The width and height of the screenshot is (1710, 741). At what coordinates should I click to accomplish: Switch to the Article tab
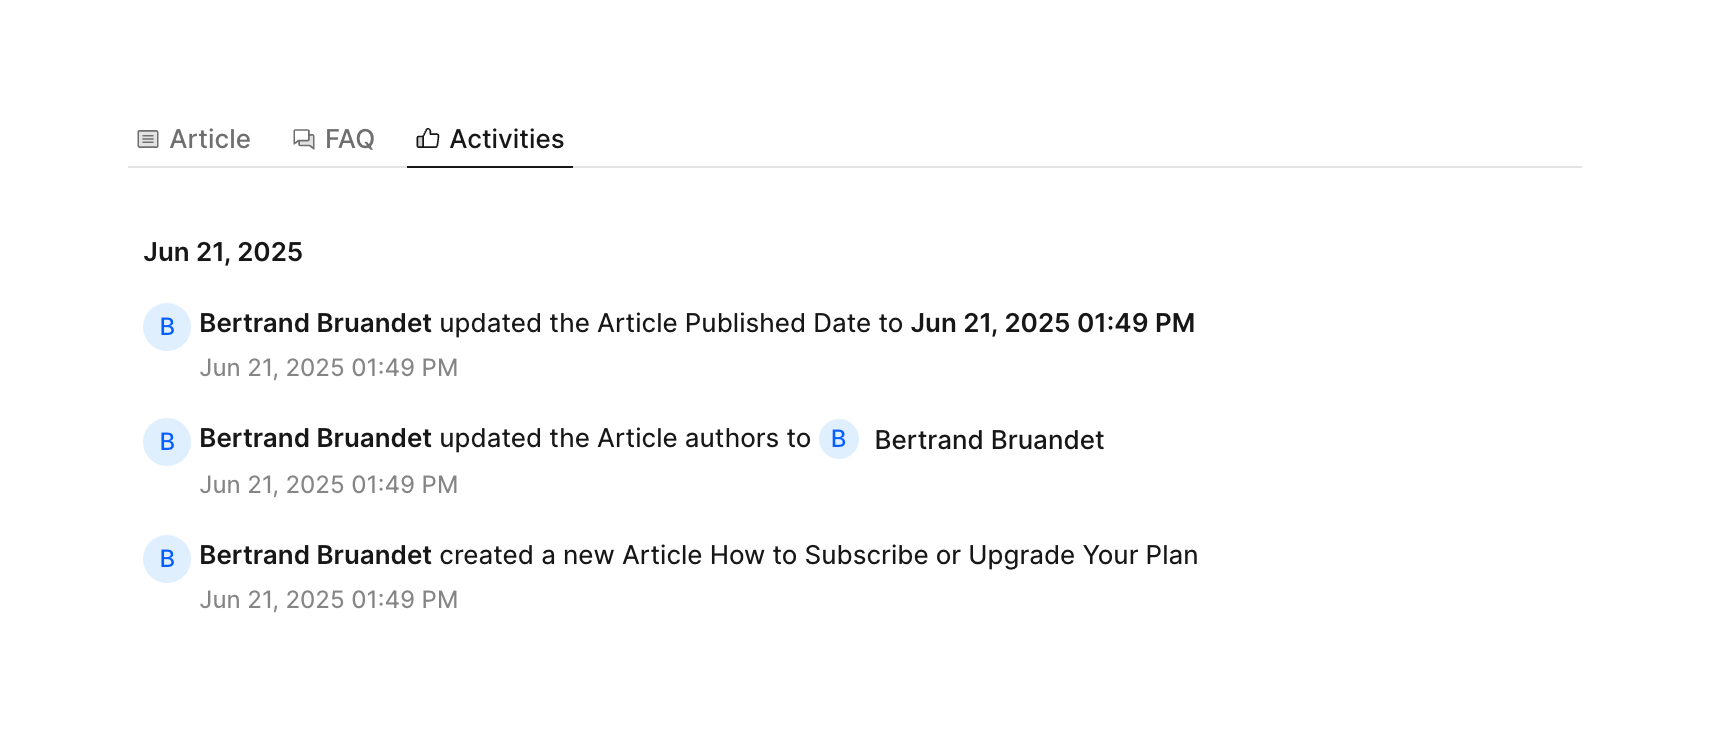tap(209, 139)
